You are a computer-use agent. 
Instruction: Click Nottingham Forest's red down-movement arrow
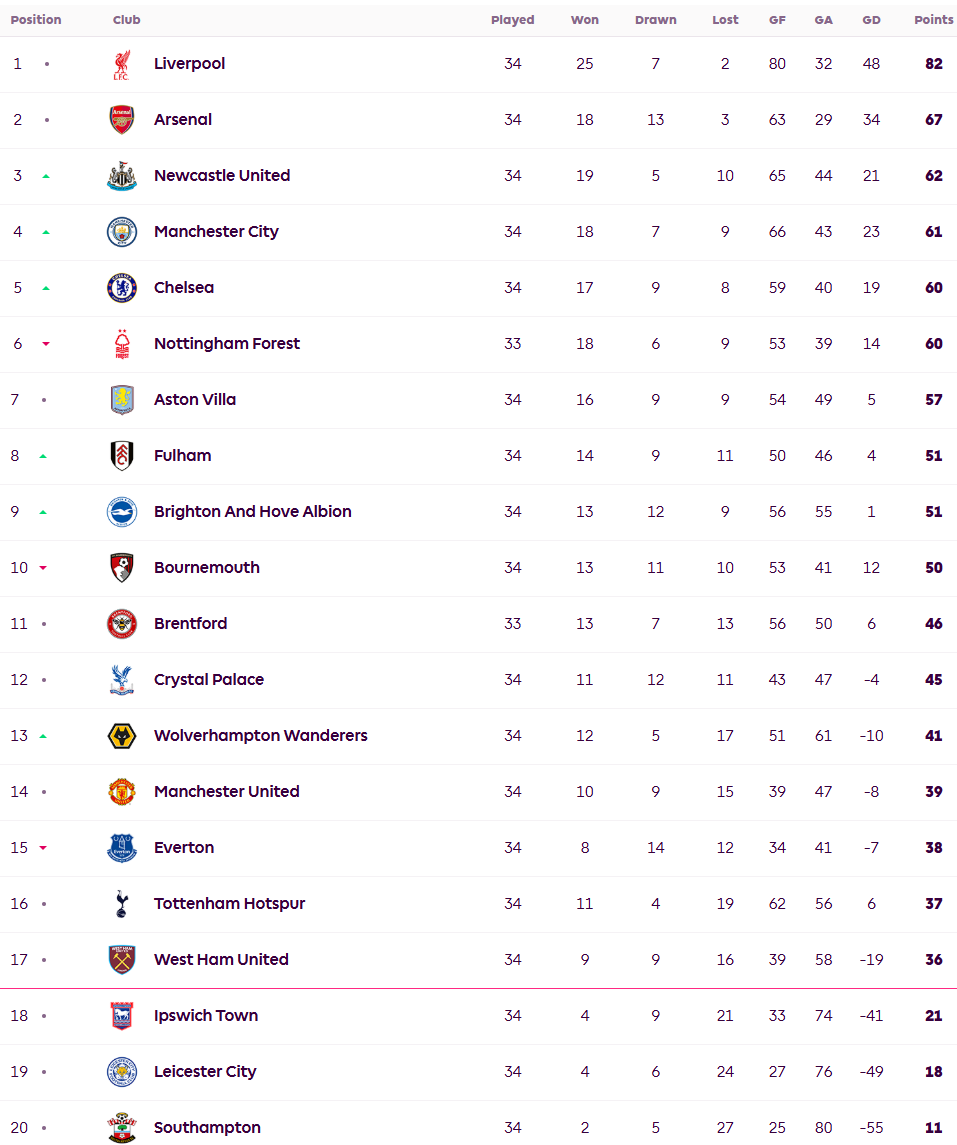(46, 344)
